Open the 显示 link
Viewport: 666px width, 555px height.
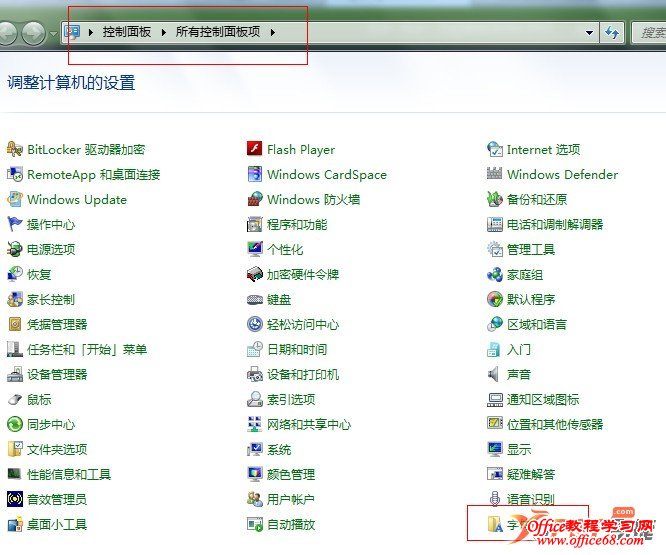(x=519, y=449)
